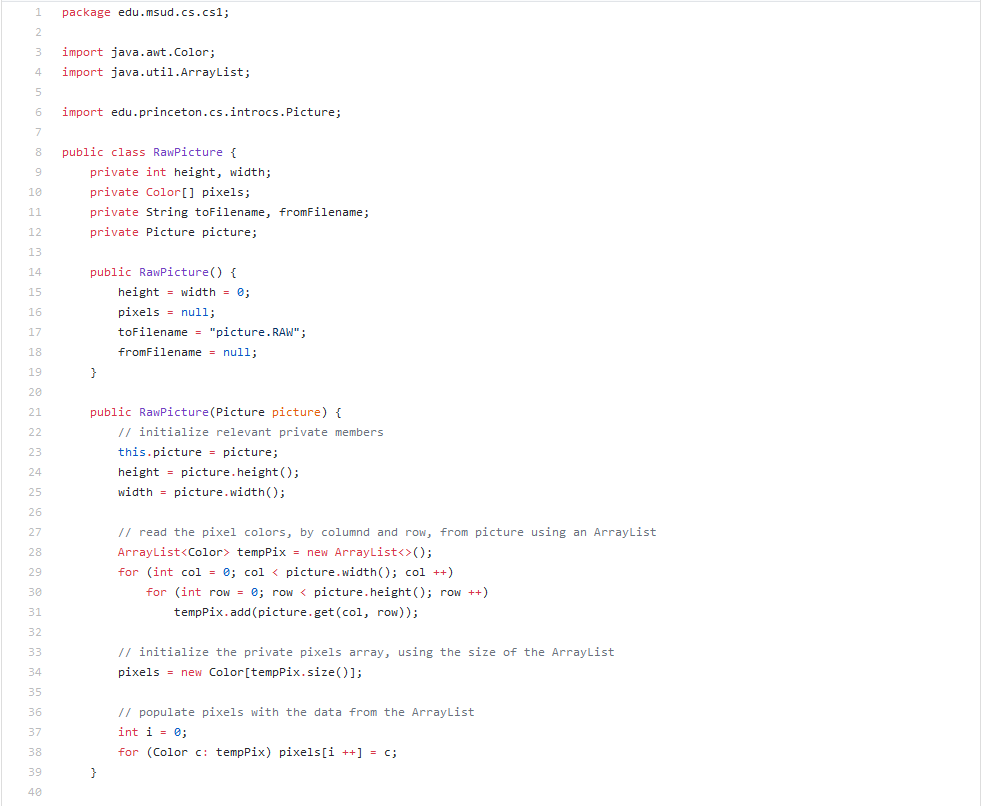Select line number 14 in the gutter
This screenshot has width=983, height=806.
(x=34, y=271)
